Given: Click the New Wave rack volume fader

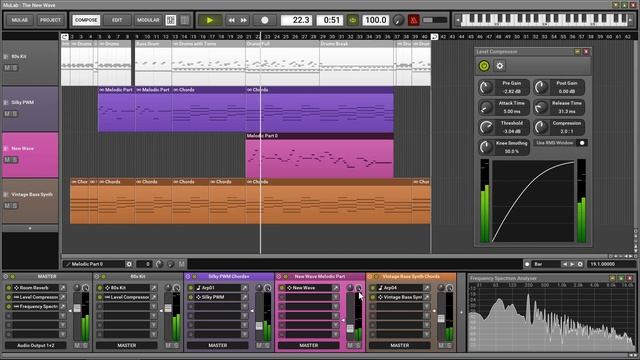Looking at the screenshot, I should [x=350, y=328].
